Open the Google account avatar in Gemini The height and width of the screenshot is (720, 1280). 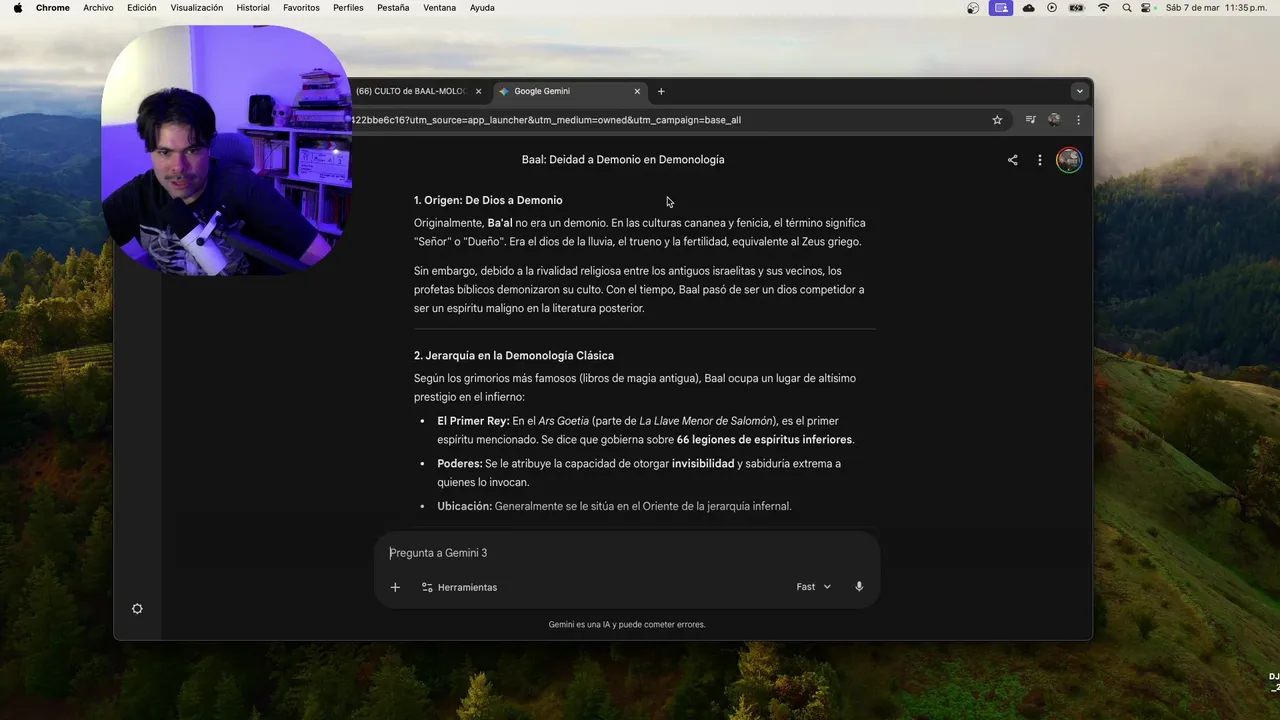pos(1069,160)
